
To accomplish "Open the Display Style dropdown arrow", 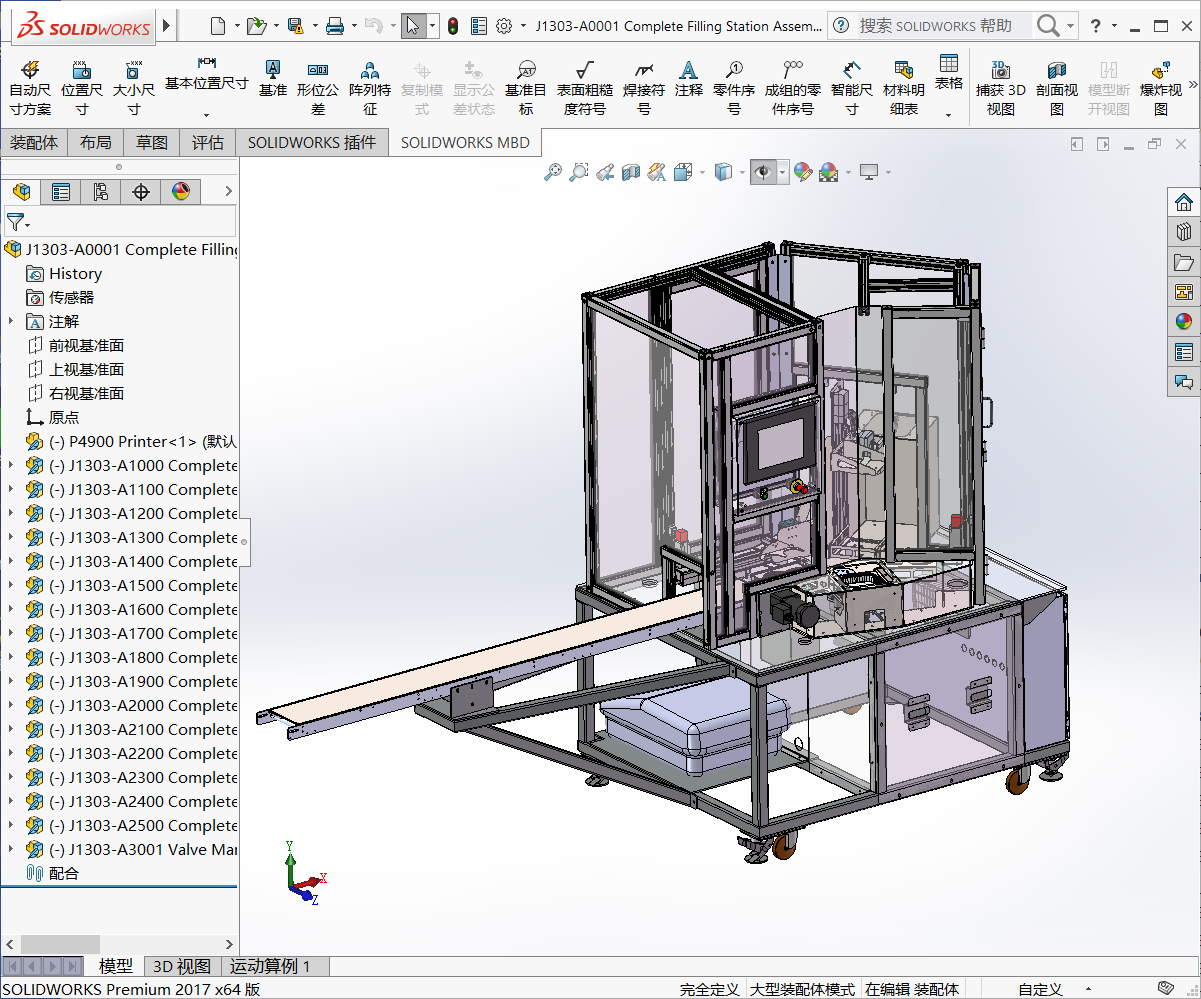I will pyautogui.click(x=742, y=173).
